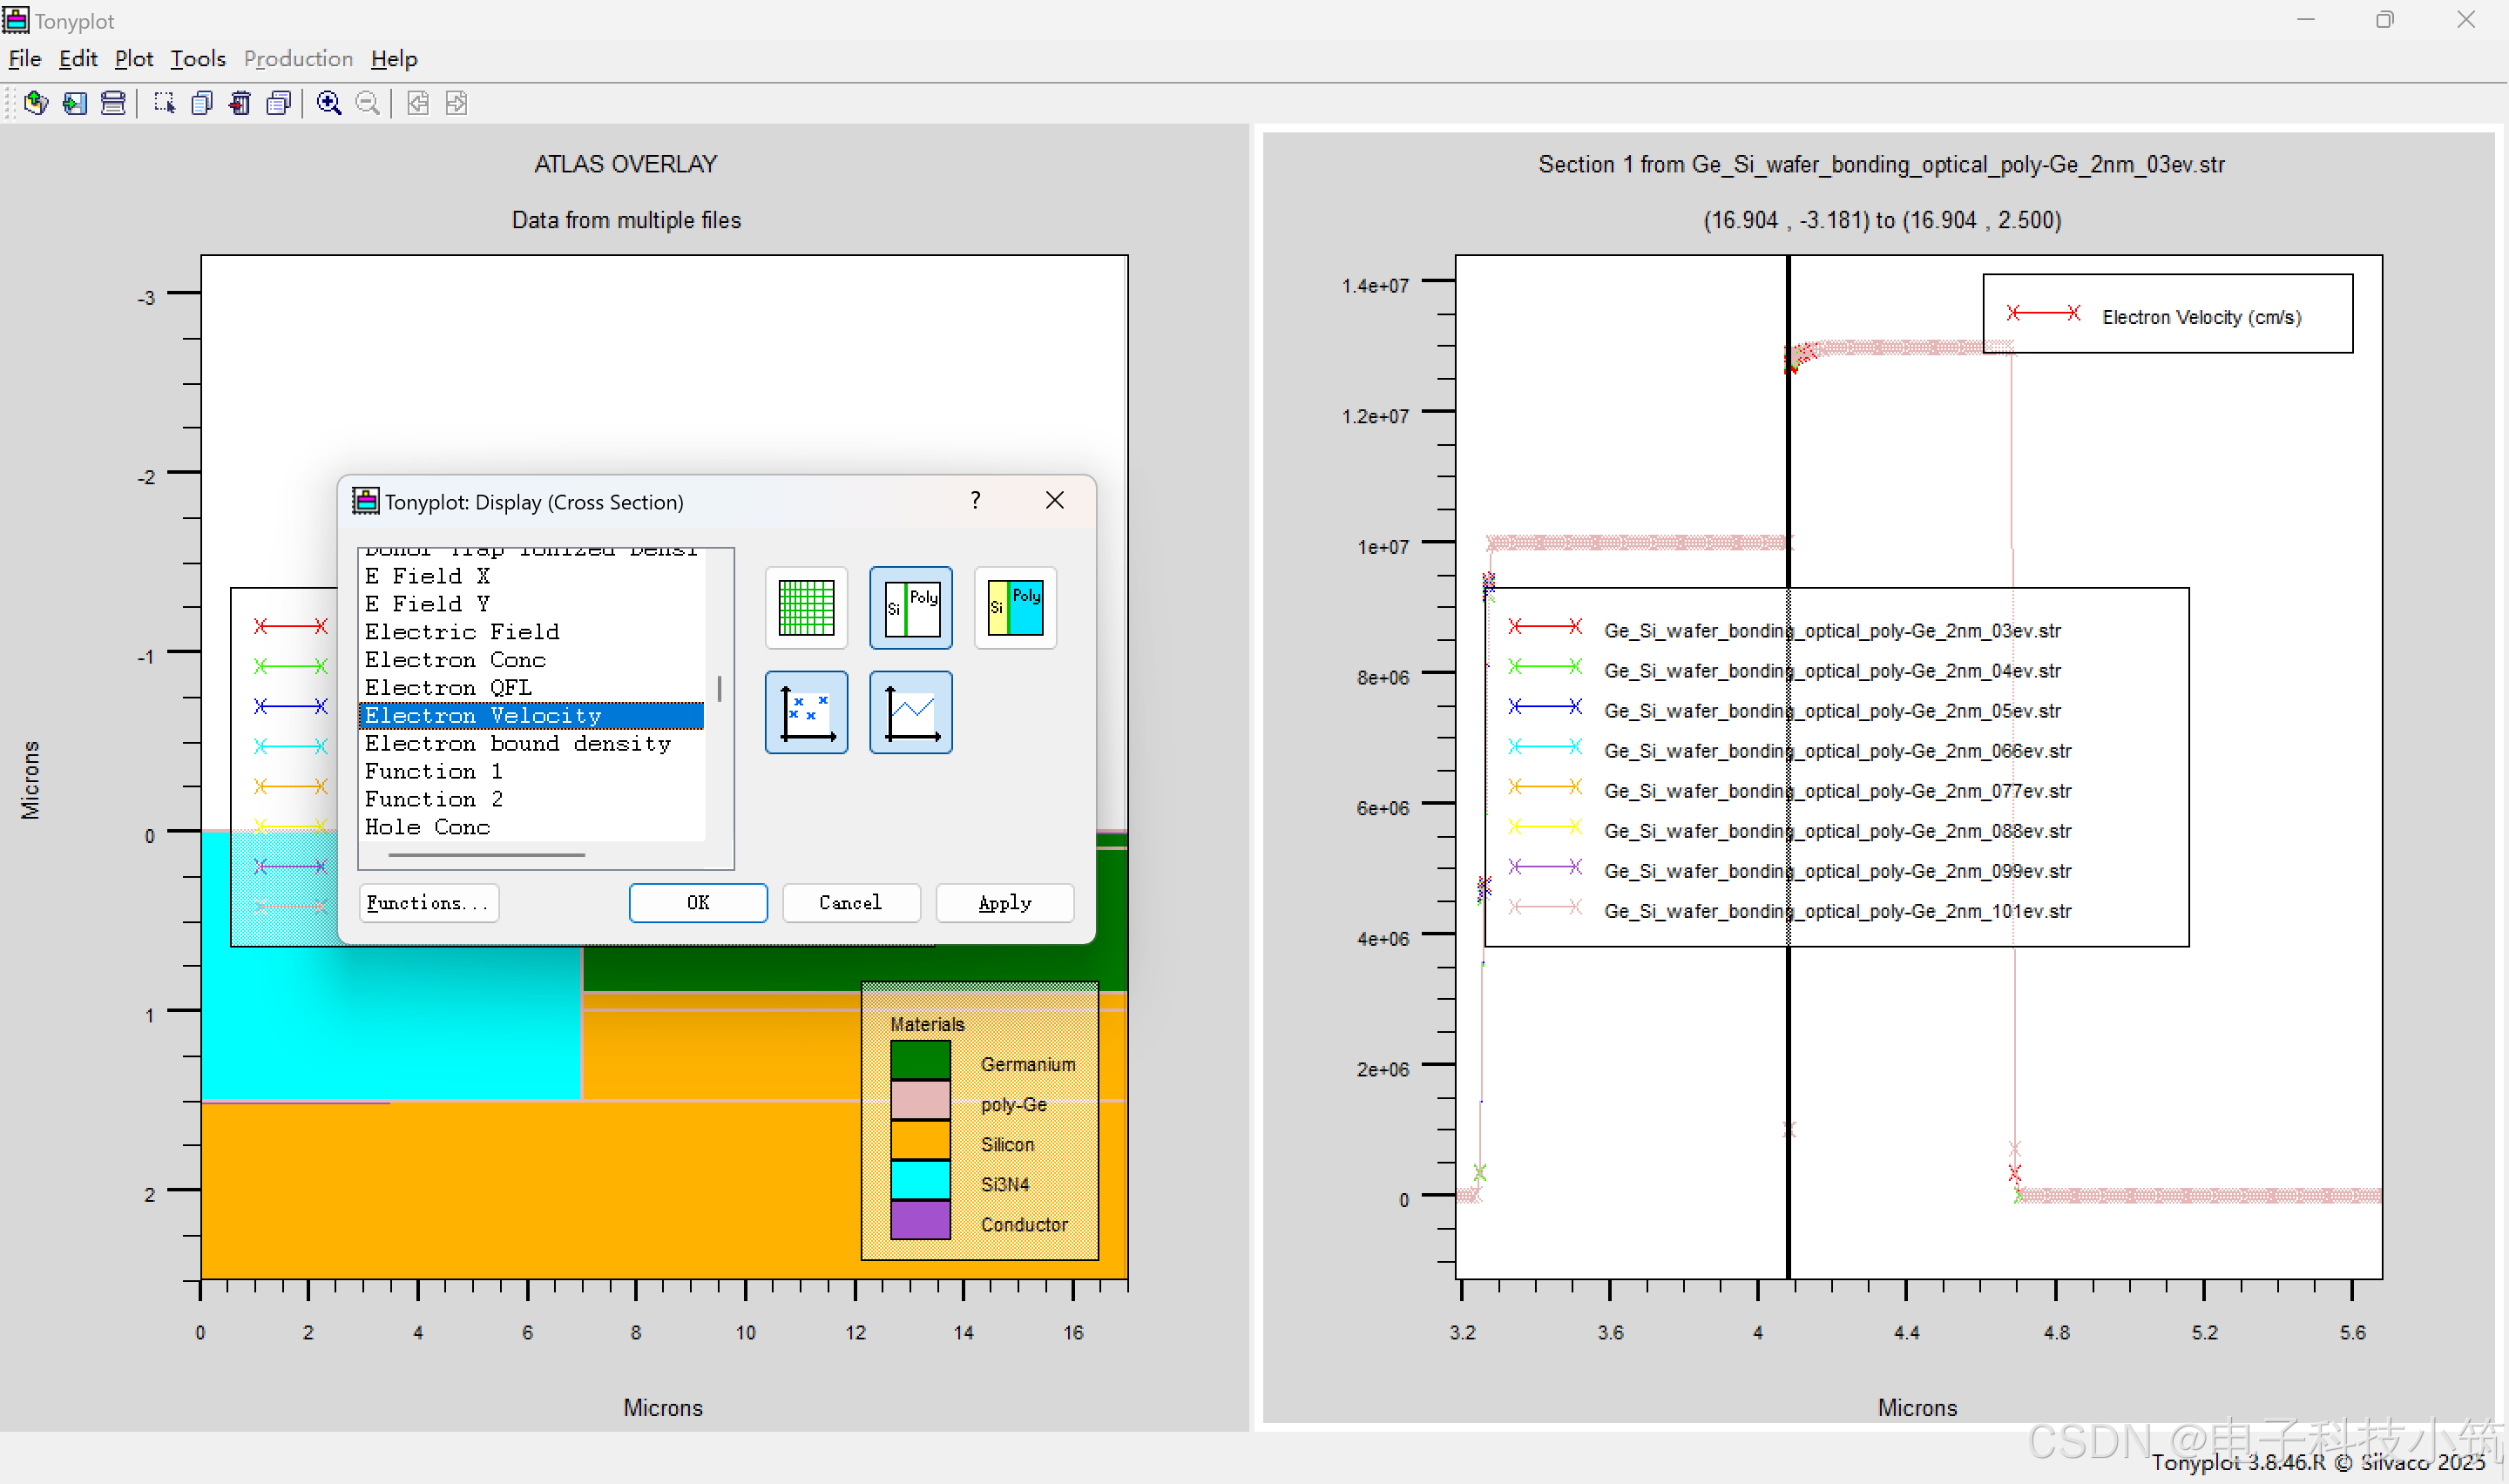Click the Germanium green color swatch in the Materials legend

click(920, 1060)
